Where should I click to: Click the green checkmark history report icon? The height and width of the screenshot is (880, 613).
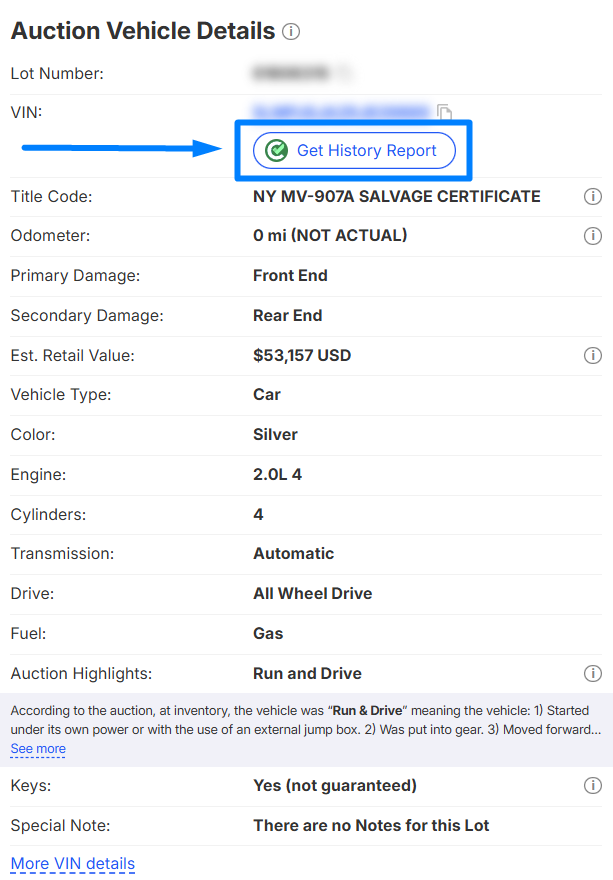pyautogui.click(x=275, y=151)
